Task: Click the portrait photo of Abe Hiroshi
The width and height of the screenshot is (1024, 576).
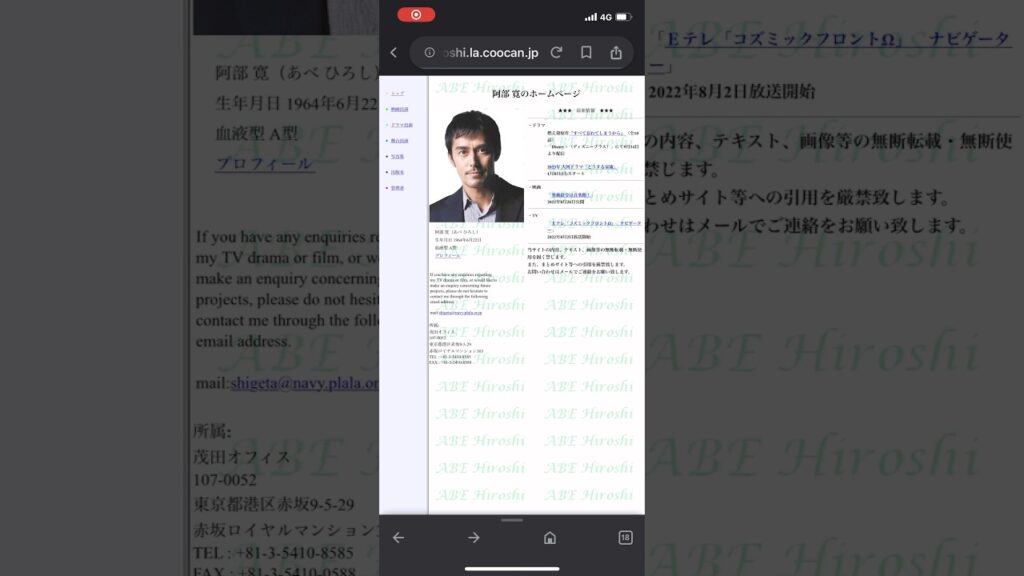Action: tap(476, 165)
